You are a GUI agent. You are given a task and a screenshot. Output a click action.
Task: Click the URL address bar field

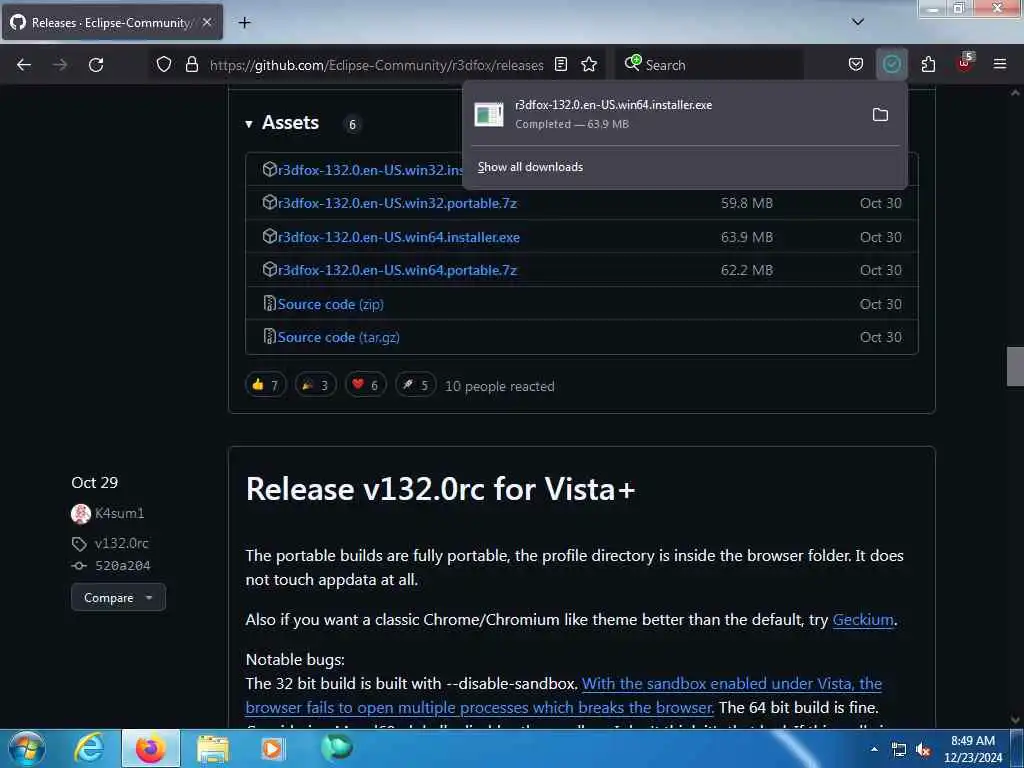(376, 65)
